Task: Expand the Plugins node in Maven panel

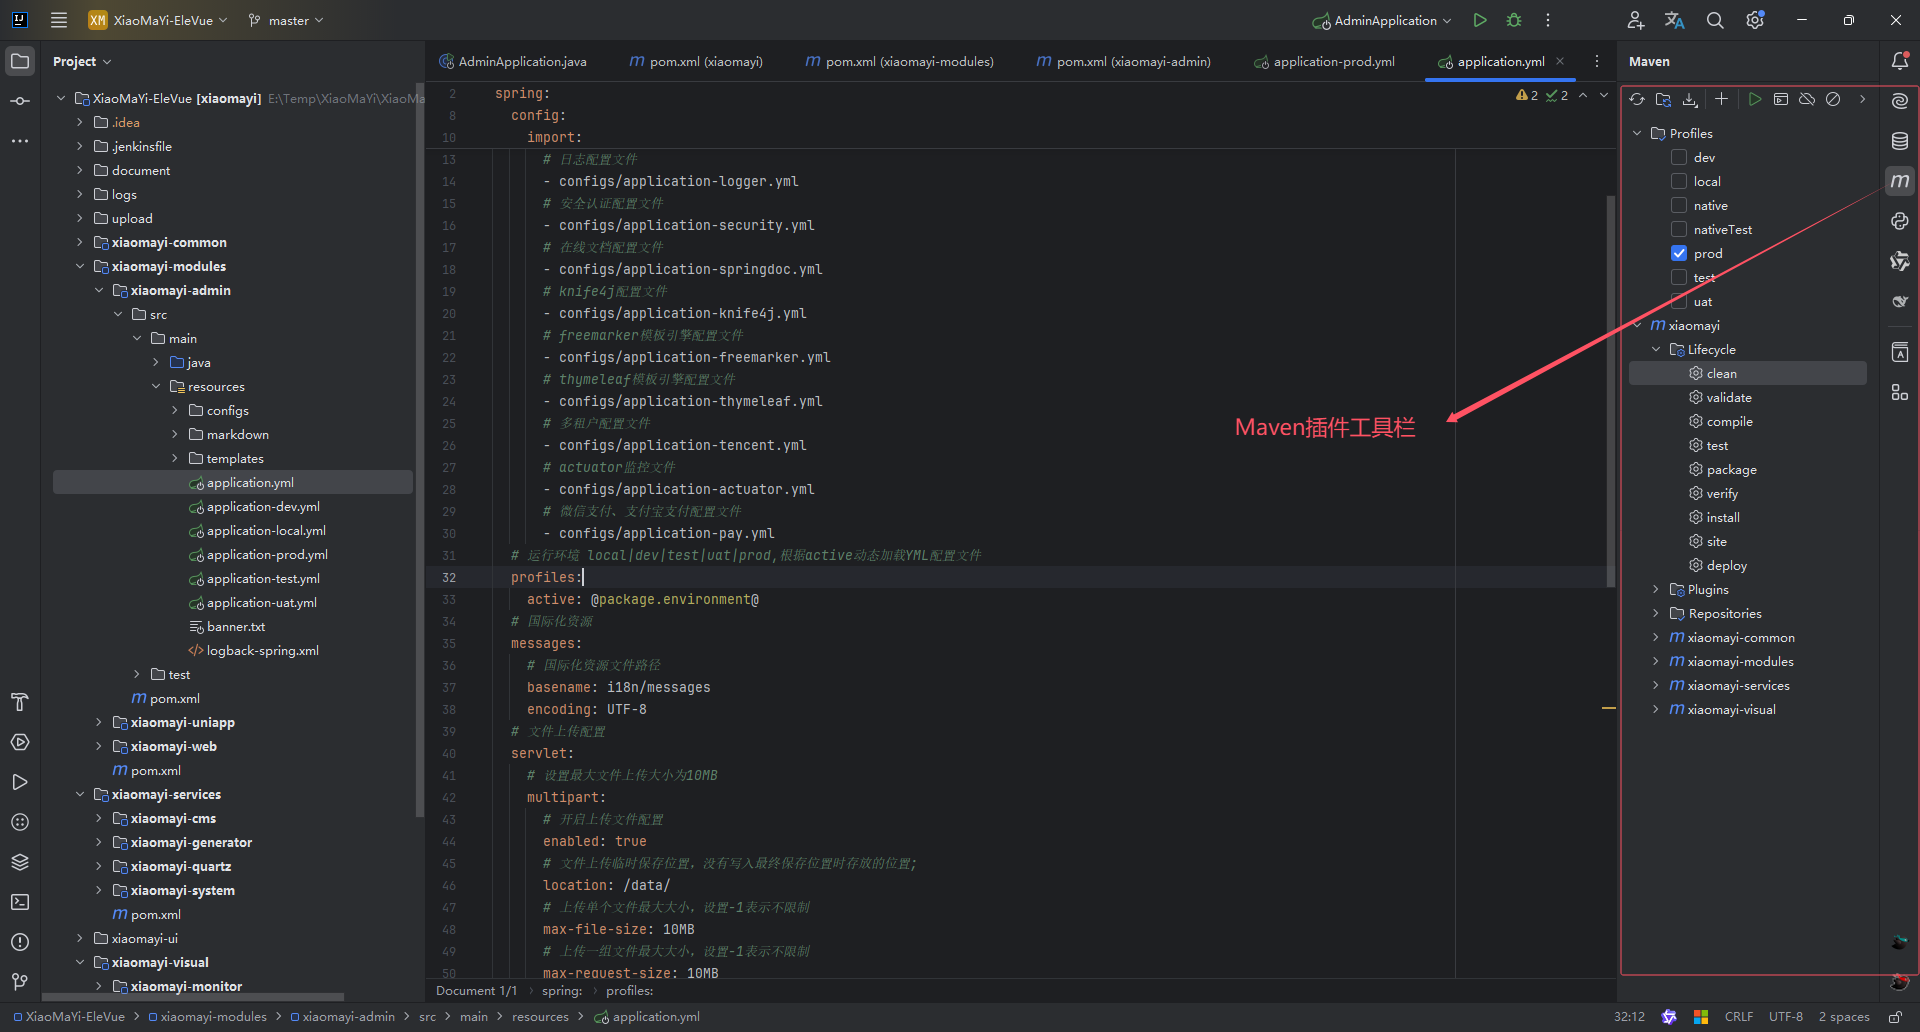Action: (x=1656, y=589)
